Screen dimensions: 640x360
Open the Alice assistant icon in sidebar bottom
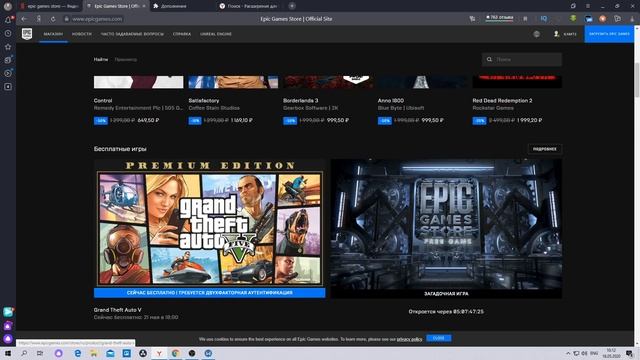click(8, 338)
